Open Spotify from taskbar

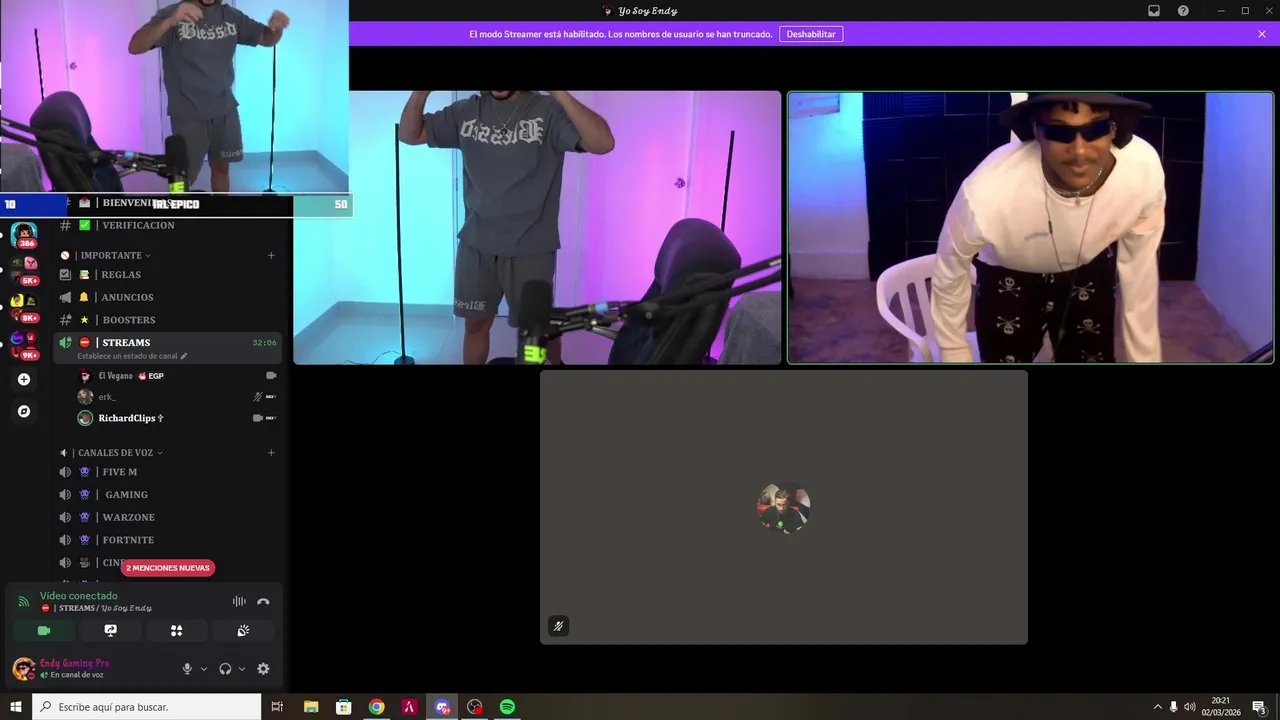[x=507, y=707]
